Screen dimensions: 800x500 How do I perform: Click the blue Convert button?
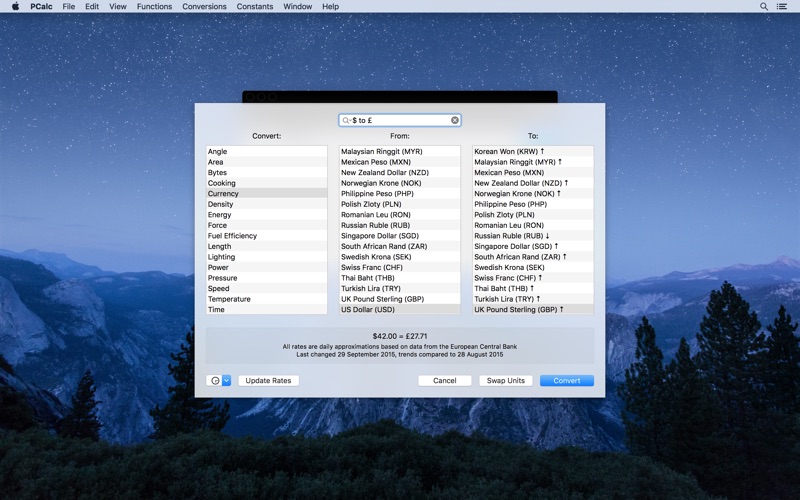566,381
